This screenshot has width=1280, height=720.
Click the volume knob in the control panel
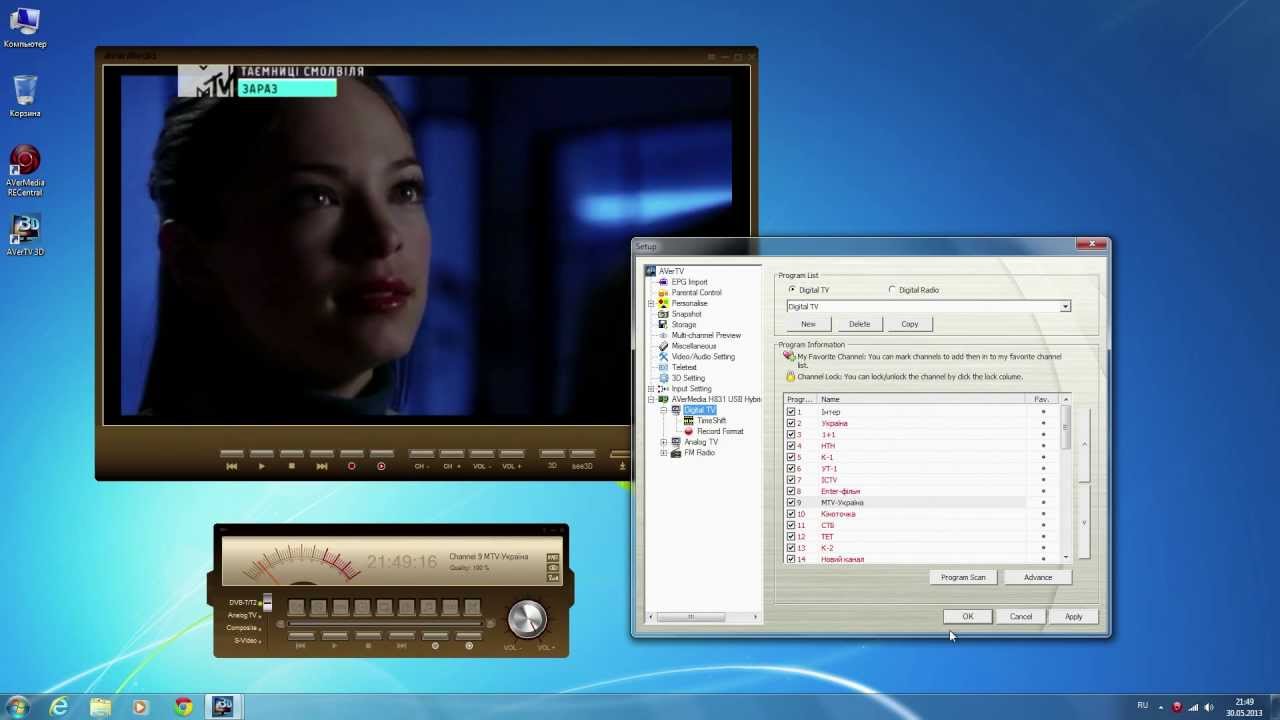click(527, 619)
